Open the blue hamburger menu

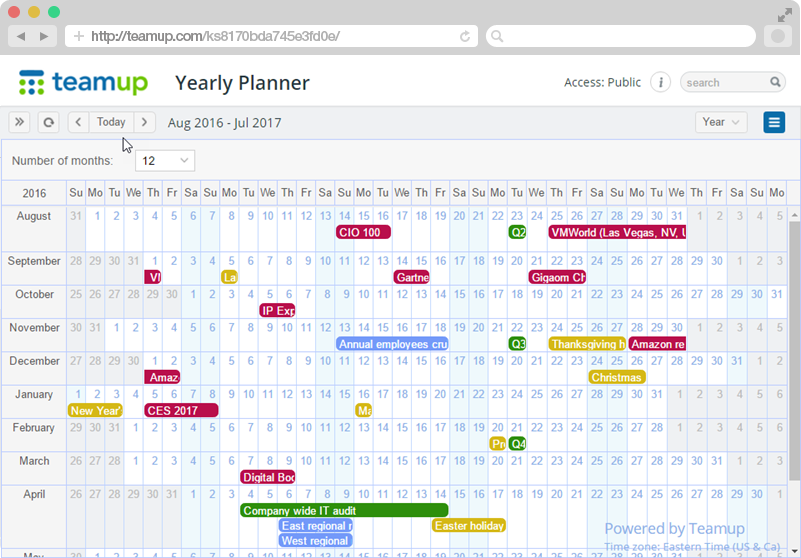[774, 122]
